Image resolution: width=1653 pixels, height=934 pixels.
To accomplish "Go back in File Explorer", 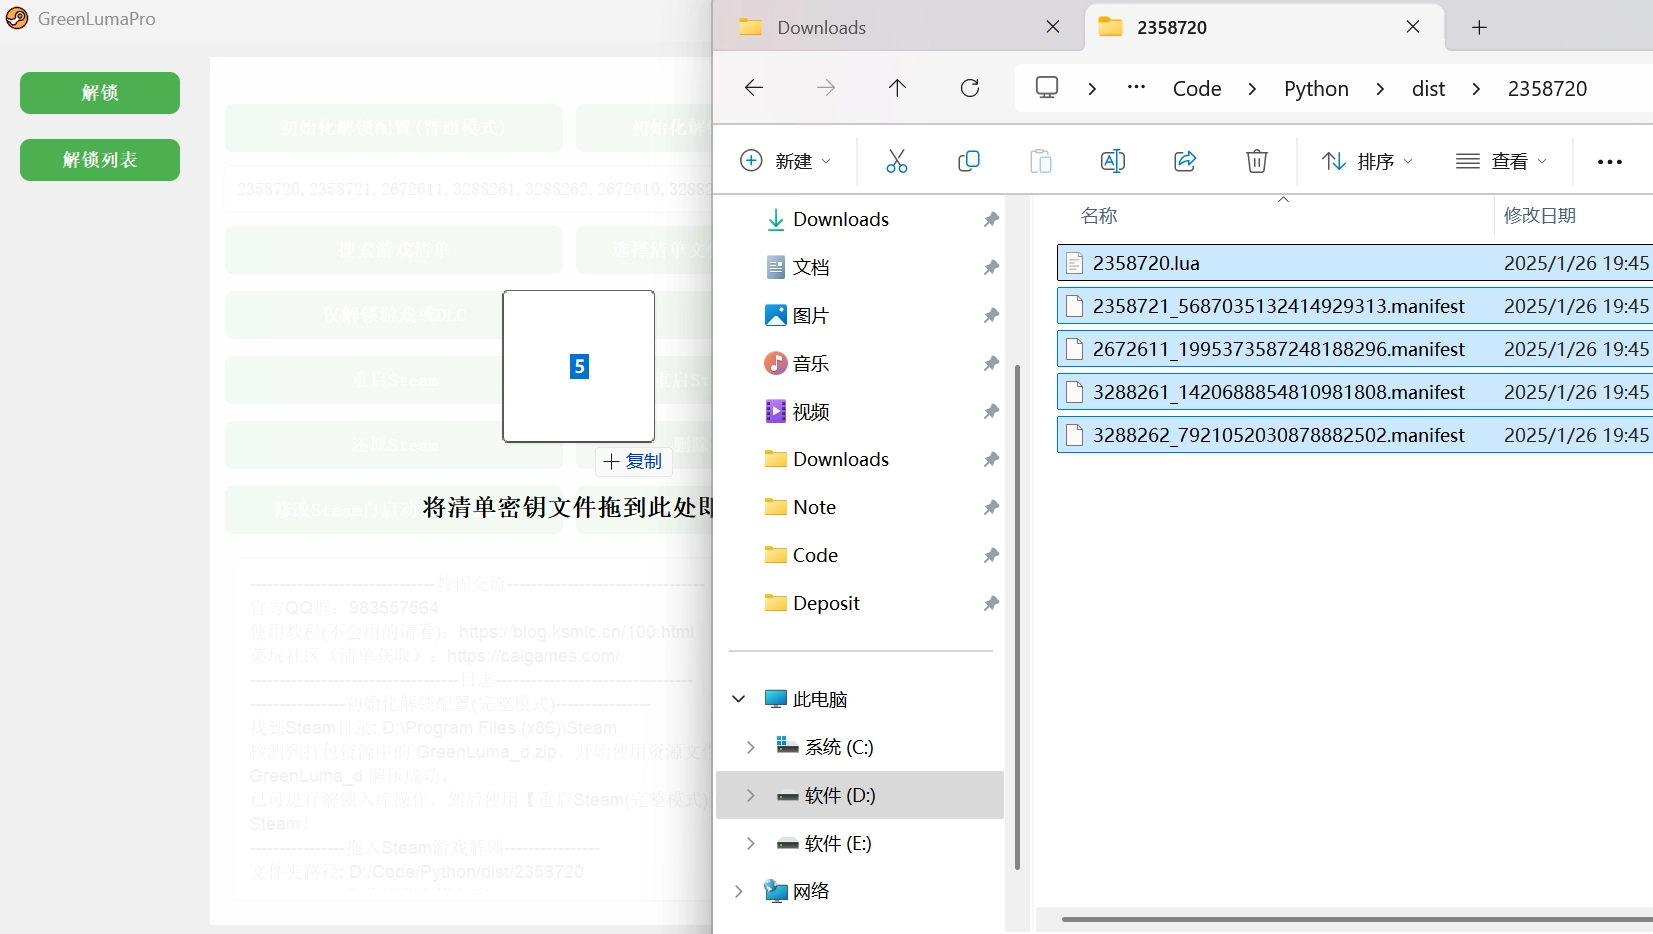I will [754, 88].
